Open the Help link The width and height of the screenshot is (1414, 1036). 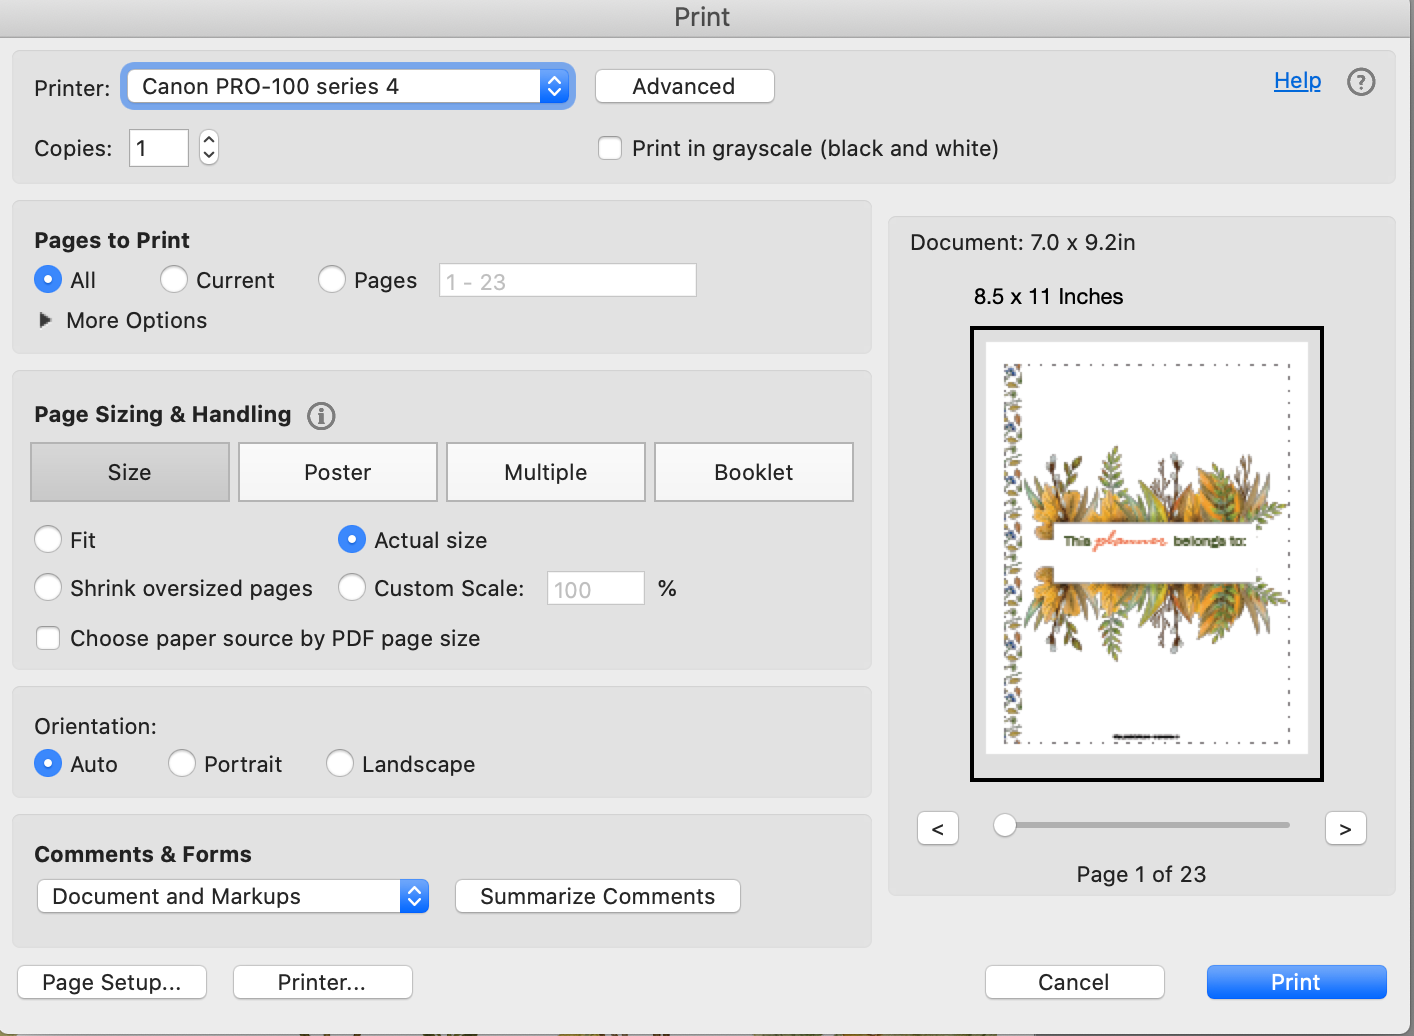click(1297, 81)
